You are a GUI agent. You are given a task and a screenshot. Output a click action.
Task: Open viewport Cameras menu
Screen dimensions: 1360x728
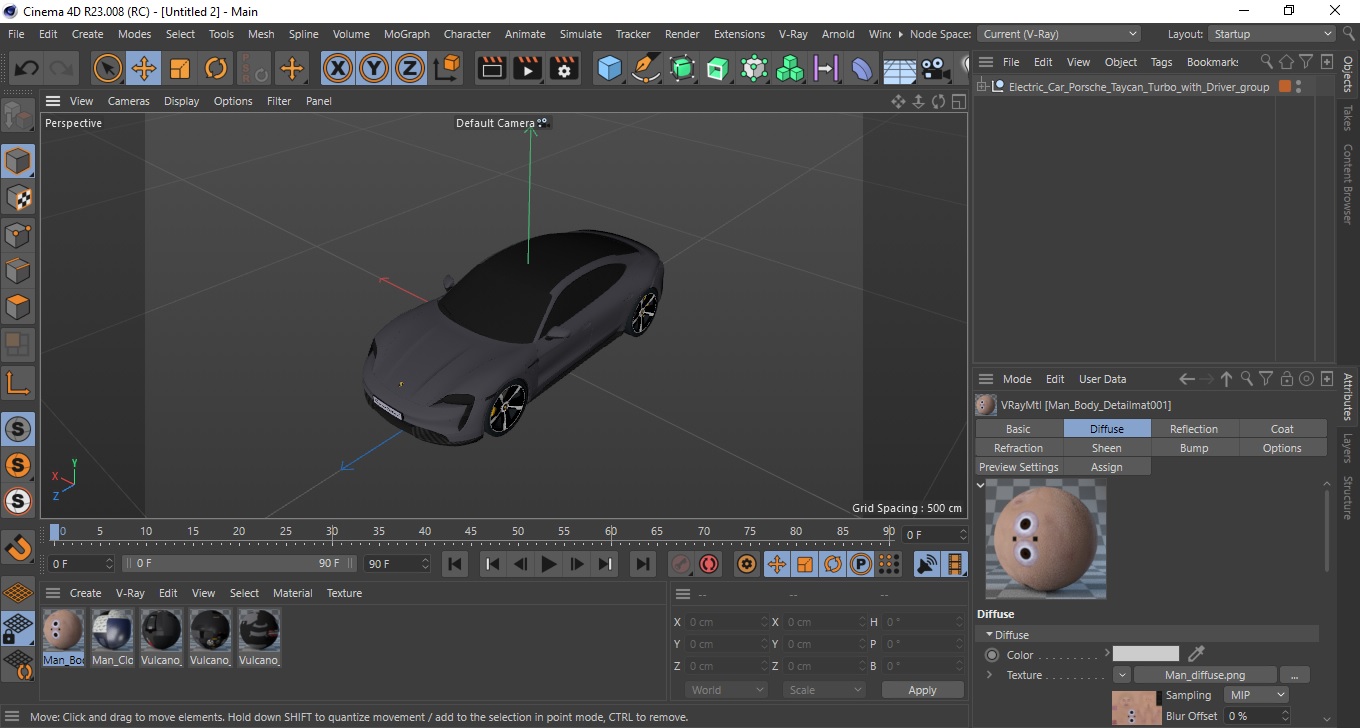coord(128,101)
